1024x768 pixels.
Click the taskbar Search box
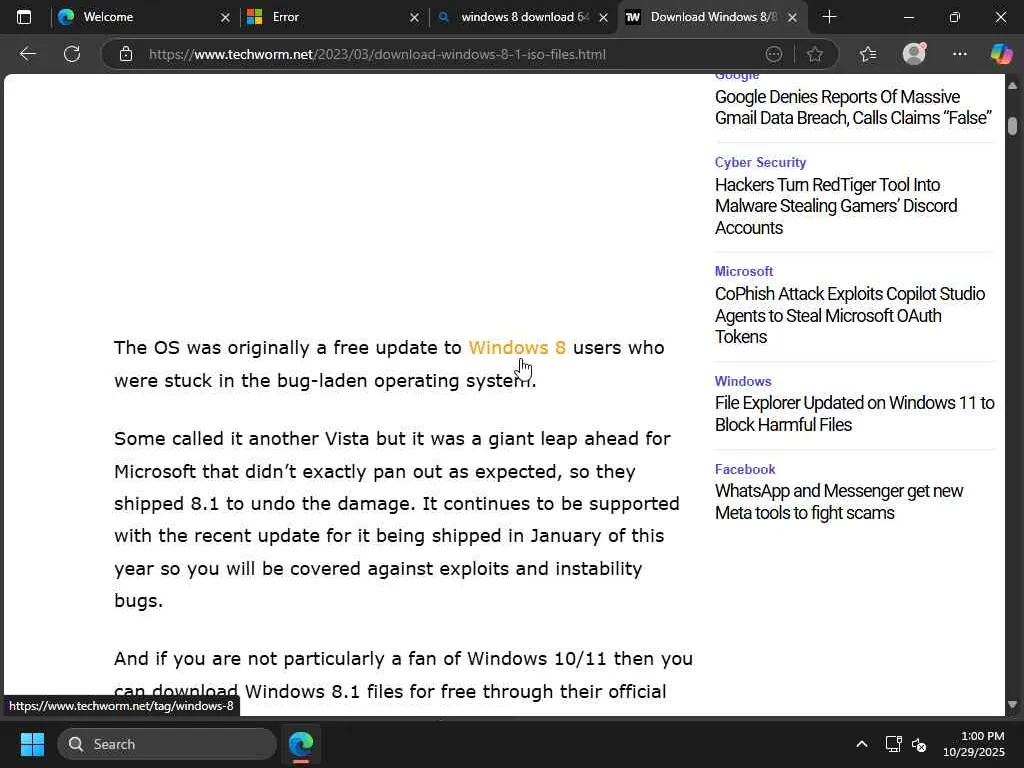click(x=167, y=744)
